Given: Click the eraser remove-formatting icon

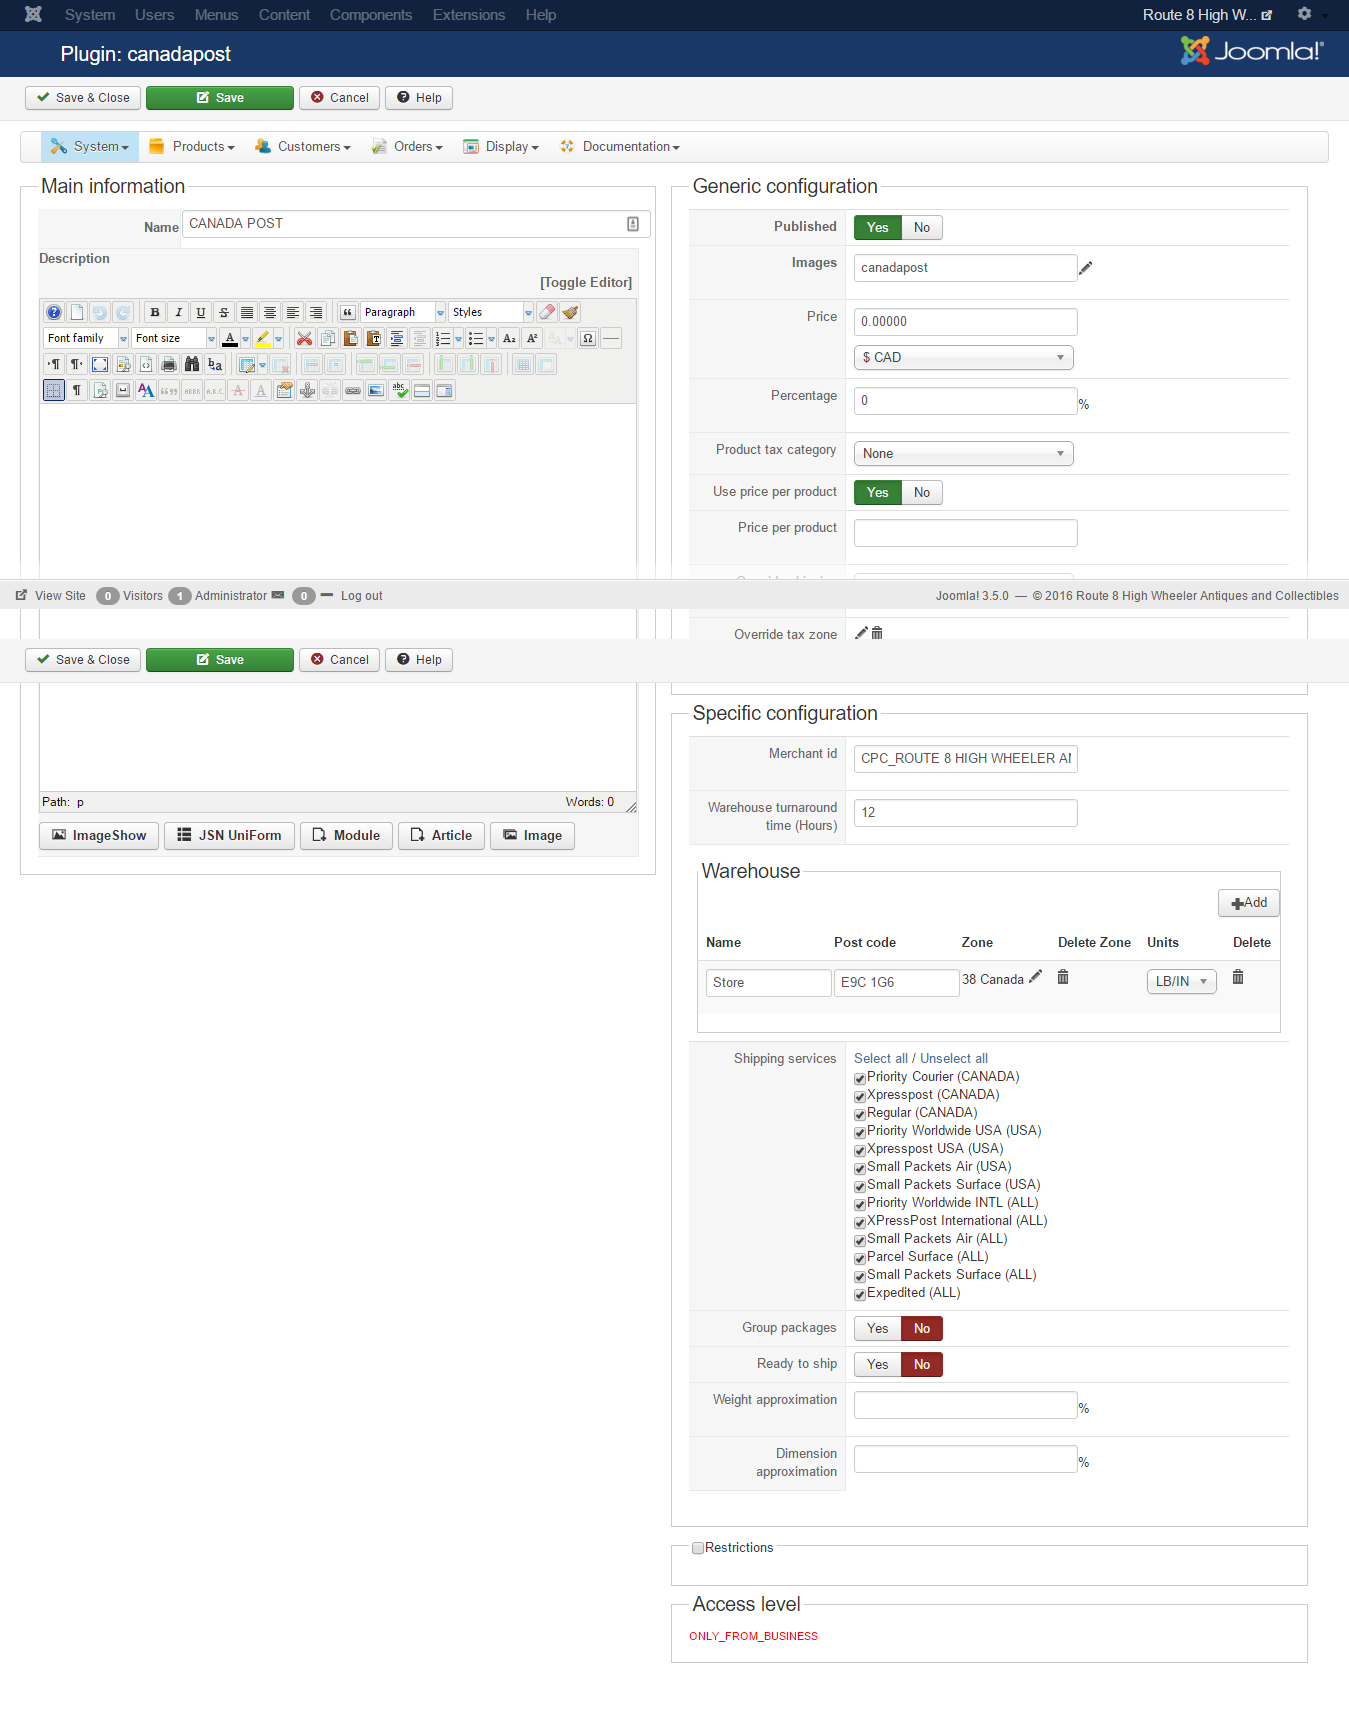Looking at the screenshot, I should pos(547,313).
